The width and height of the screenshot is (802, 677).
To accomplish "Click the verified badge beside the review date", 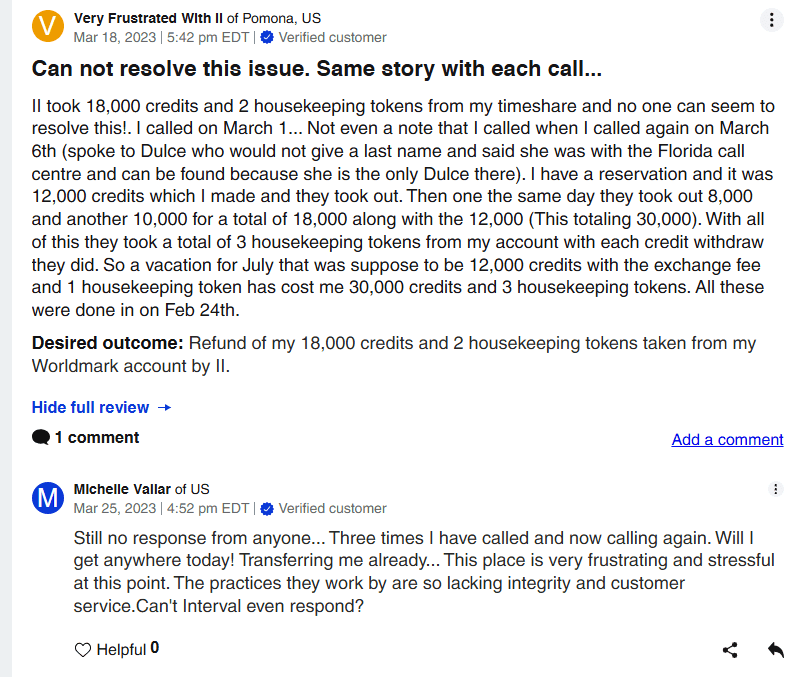I will click(266, 38).
